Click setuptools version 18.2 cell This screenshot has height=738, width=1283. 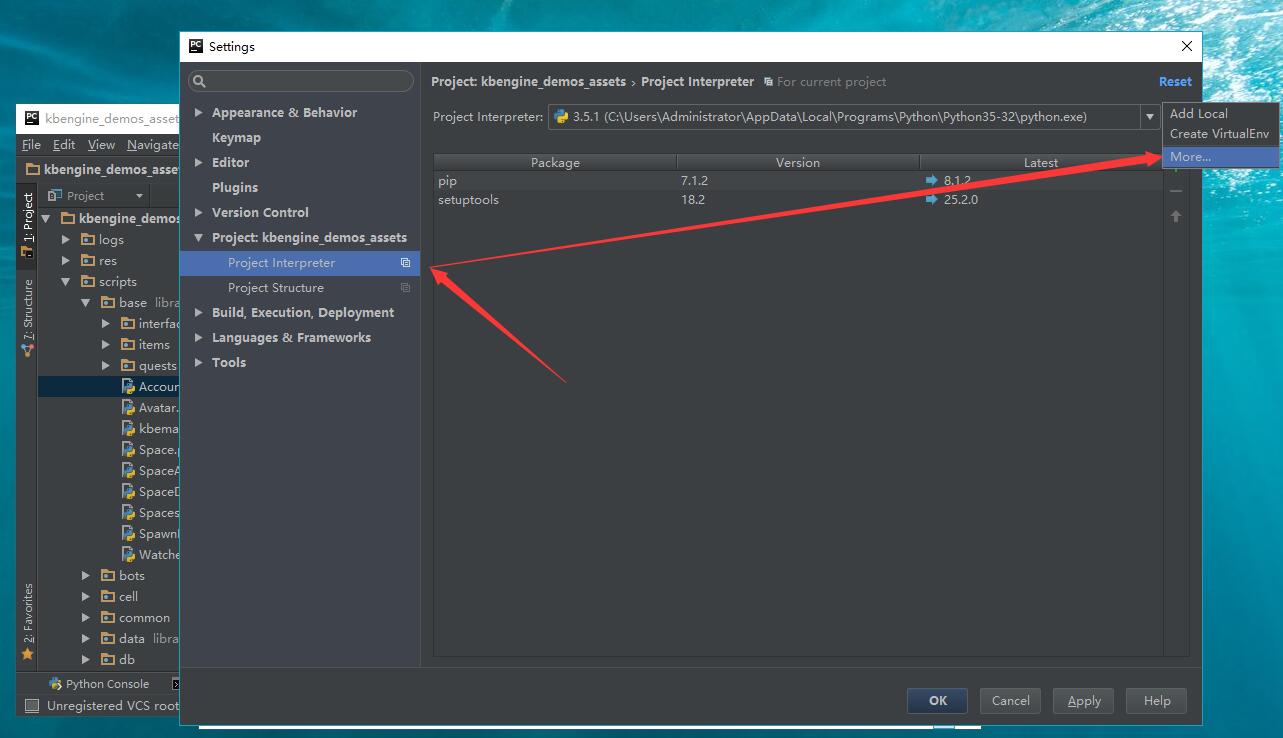click(693, 200)
